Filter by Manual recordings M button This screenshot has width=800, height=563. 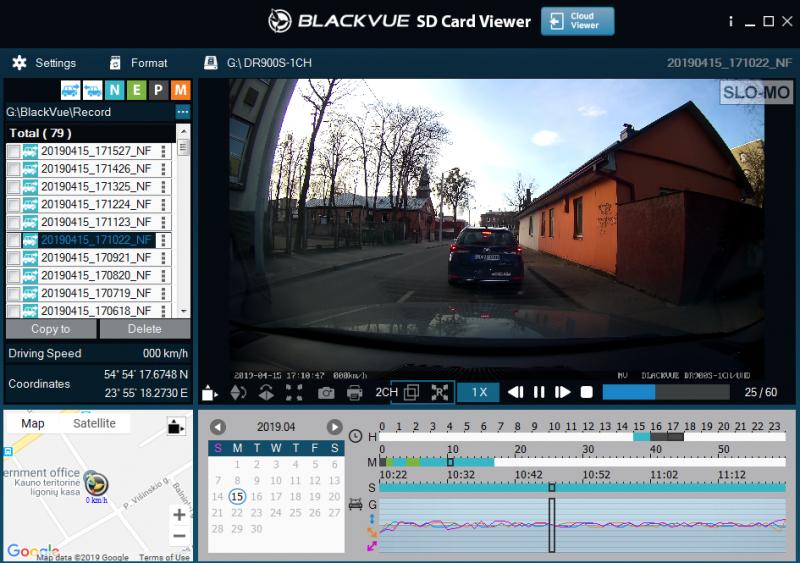point(180,90)
